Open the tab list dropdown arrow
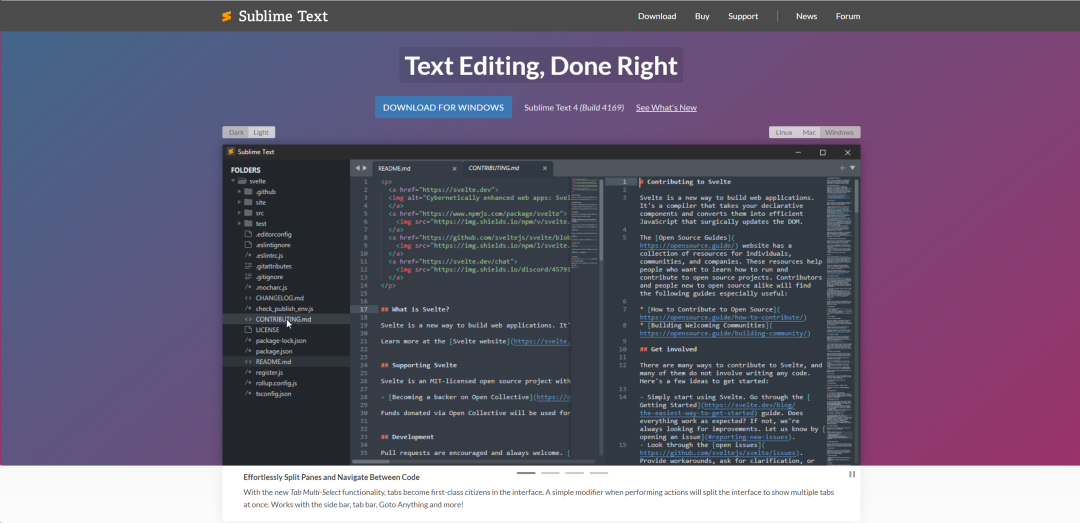This screenshot has width=1080, height=523. click(x=852, y=167)
